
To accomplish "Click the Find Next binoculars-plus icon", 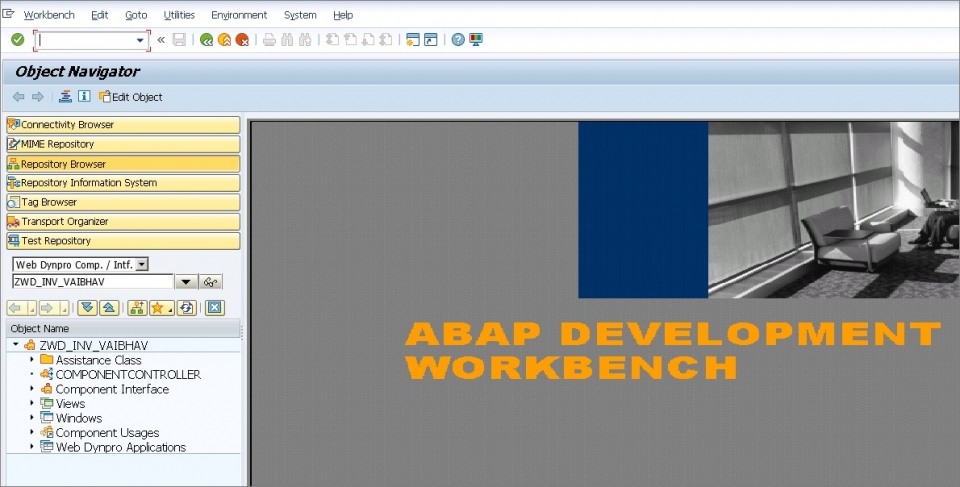I will coord(305,40).
